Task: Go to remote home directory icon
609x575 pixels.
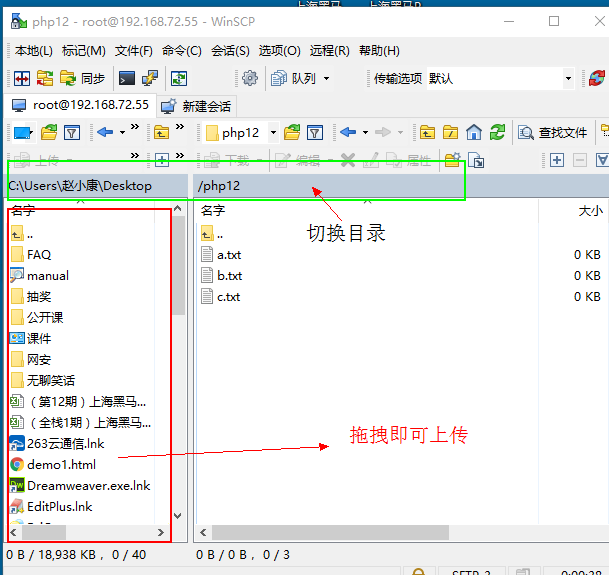Action: coord(474,132)
